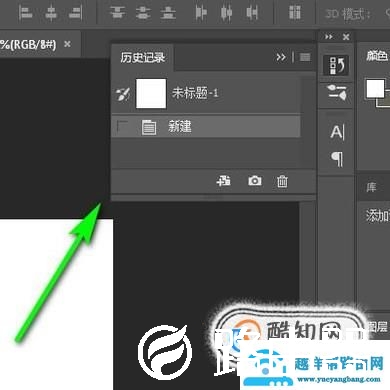
Task: Collapse the 历史记录 panel with double chevron
Action: click(281, 57)
